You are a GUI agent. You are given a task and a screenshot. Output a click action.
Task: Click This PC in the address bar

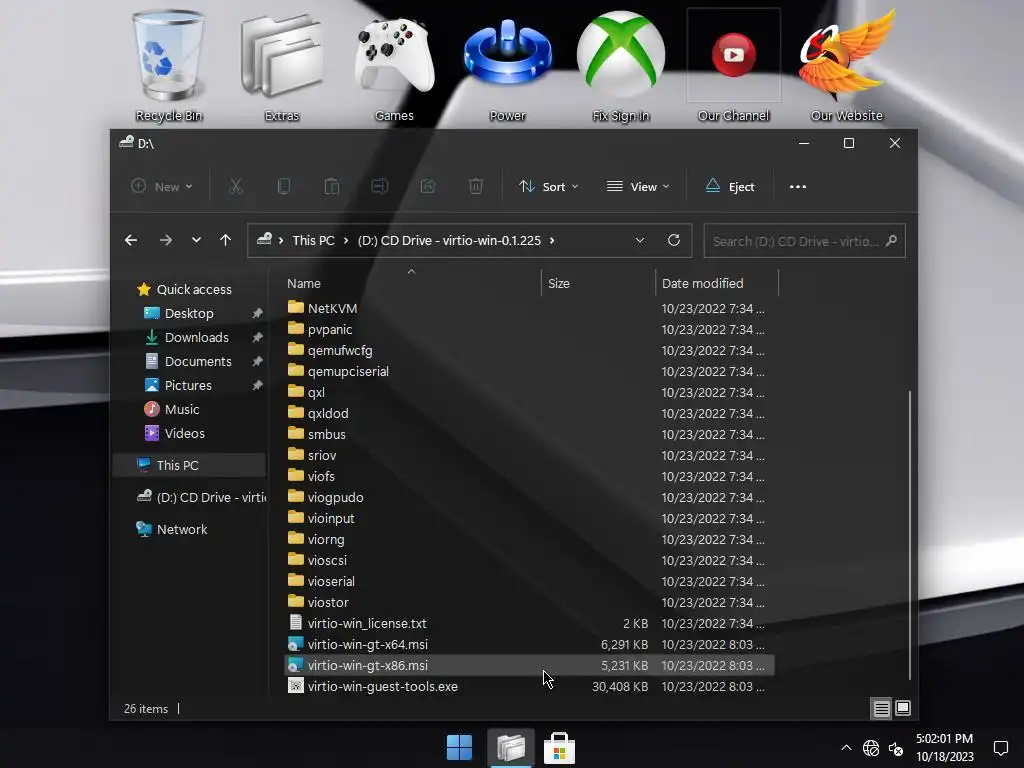pyautogui.click(x=313, y=240)
